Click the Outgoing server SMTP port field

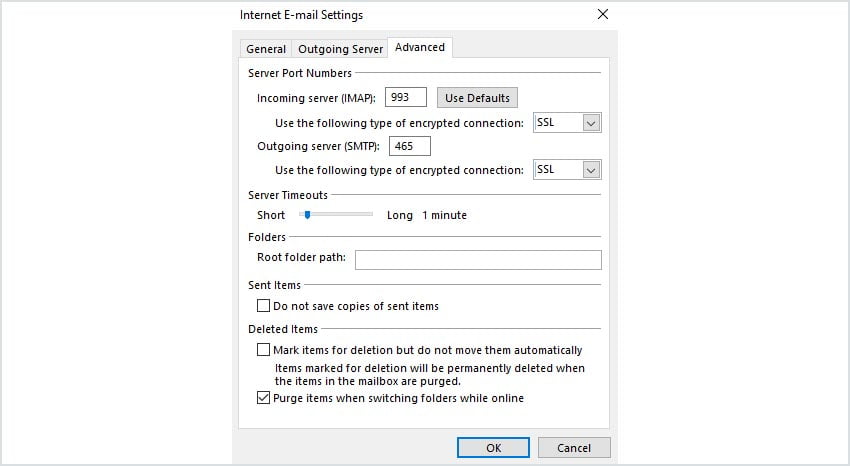pyautogui.click(x=410, y=146)
